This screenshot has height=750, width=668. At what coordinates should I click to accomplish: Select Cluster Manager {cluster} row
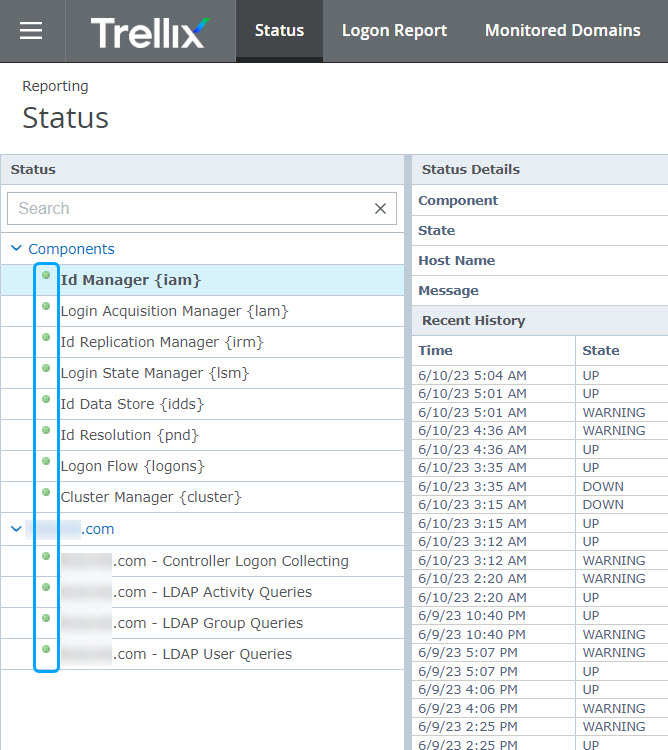coord(202,497)
